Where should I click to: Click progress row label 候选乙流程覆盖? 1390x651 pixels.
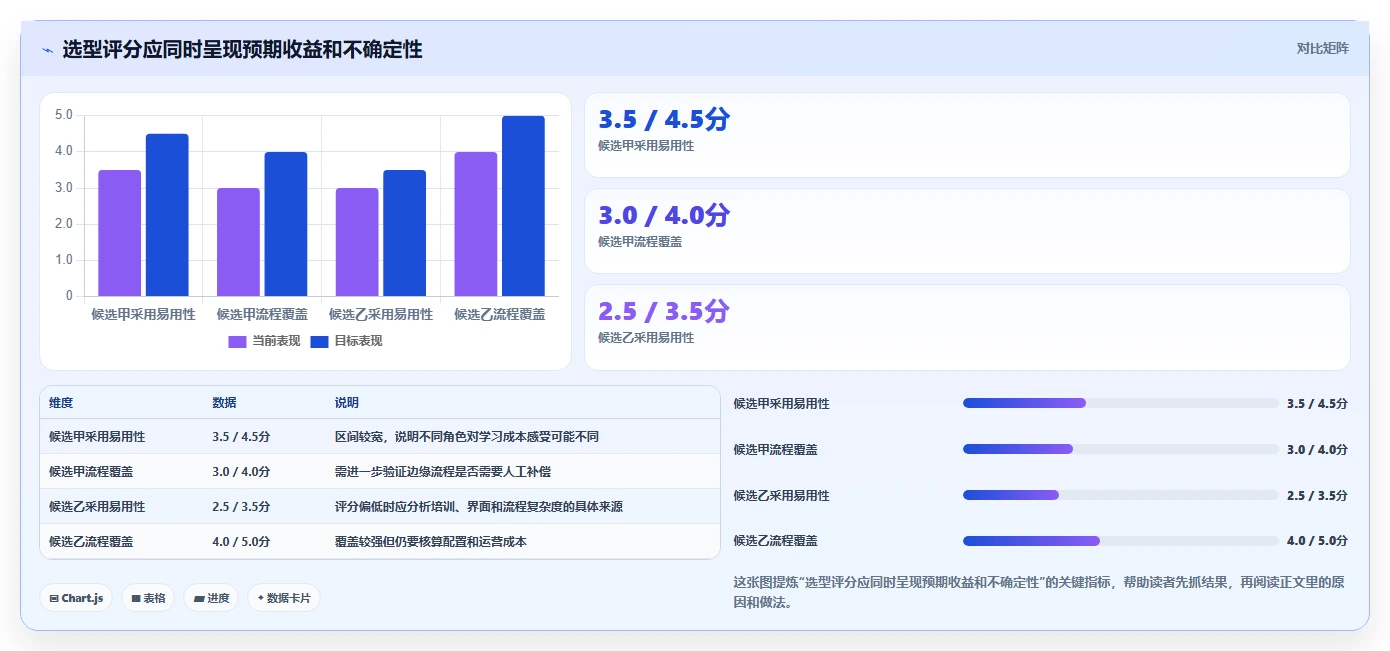(776, 541)
